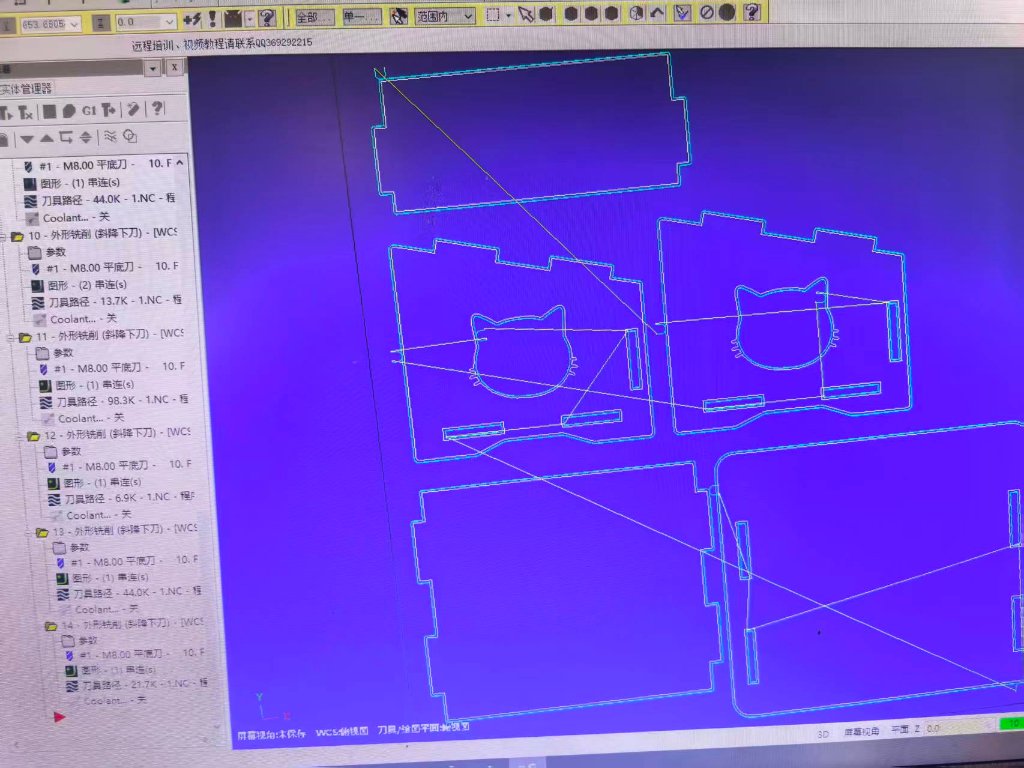Collapse operation 12 外形铣削 folder
This screenshot has height=768, width=1024.
tap(18, 436)
